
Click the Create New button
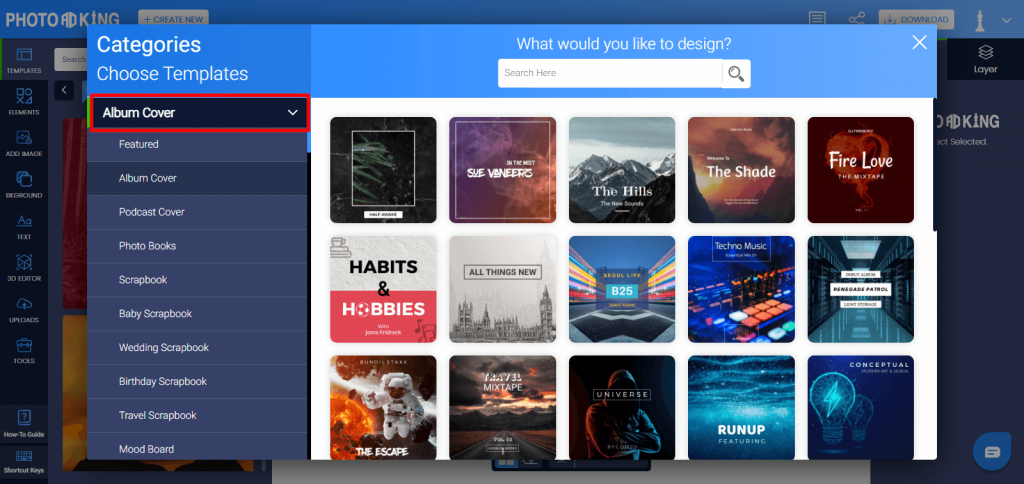click(174, 20)
